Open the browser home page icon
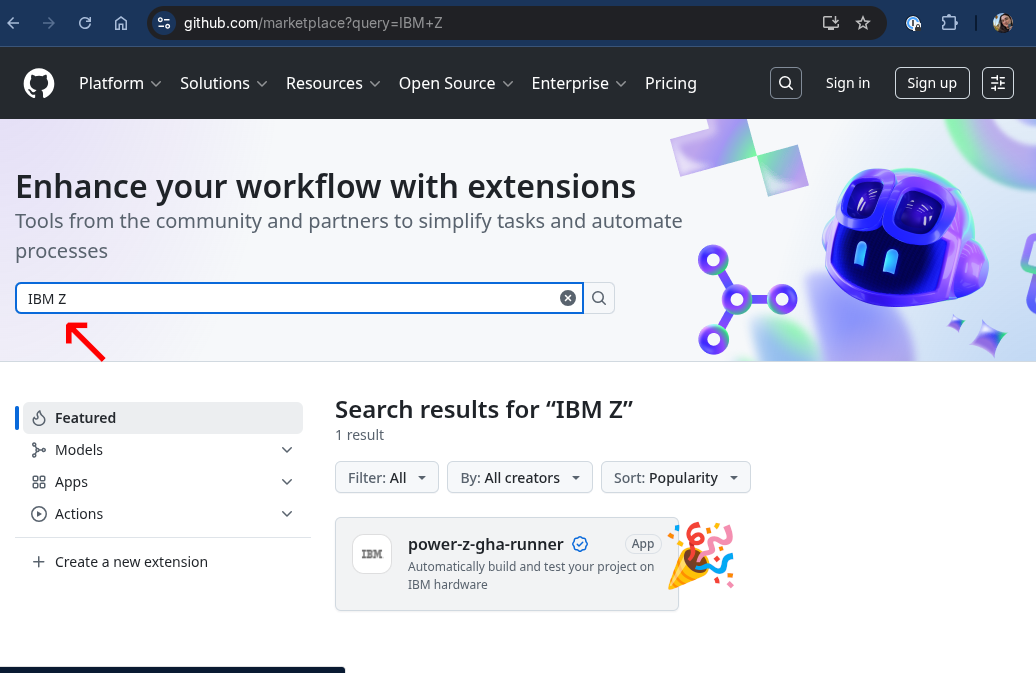Screen dimensions: 1036x673 (x=121, y=23)
